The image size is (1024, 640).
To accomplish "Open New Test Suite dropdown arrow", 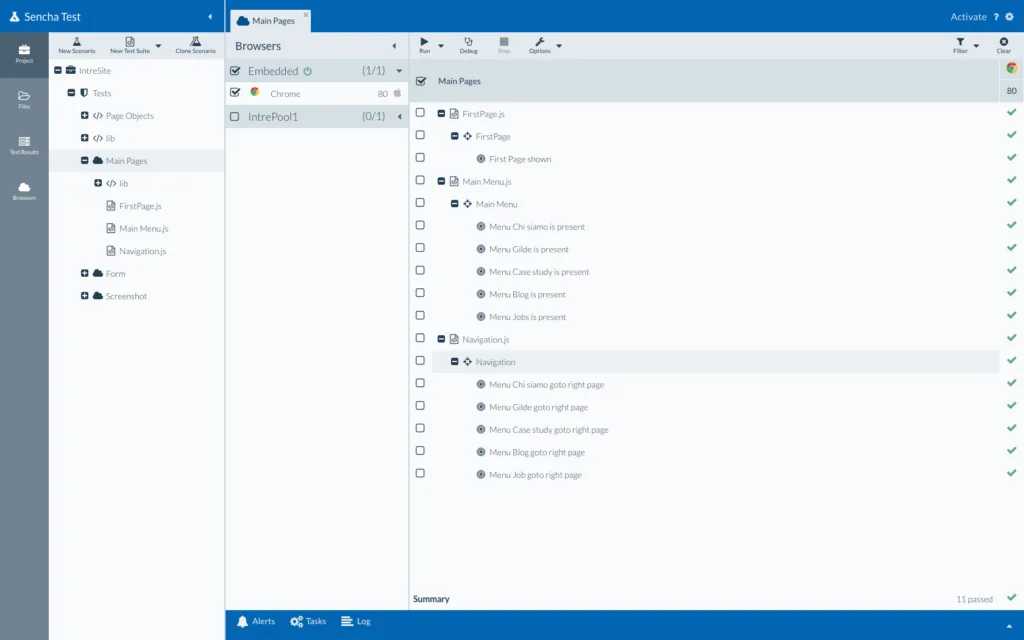I will point(158,46).
